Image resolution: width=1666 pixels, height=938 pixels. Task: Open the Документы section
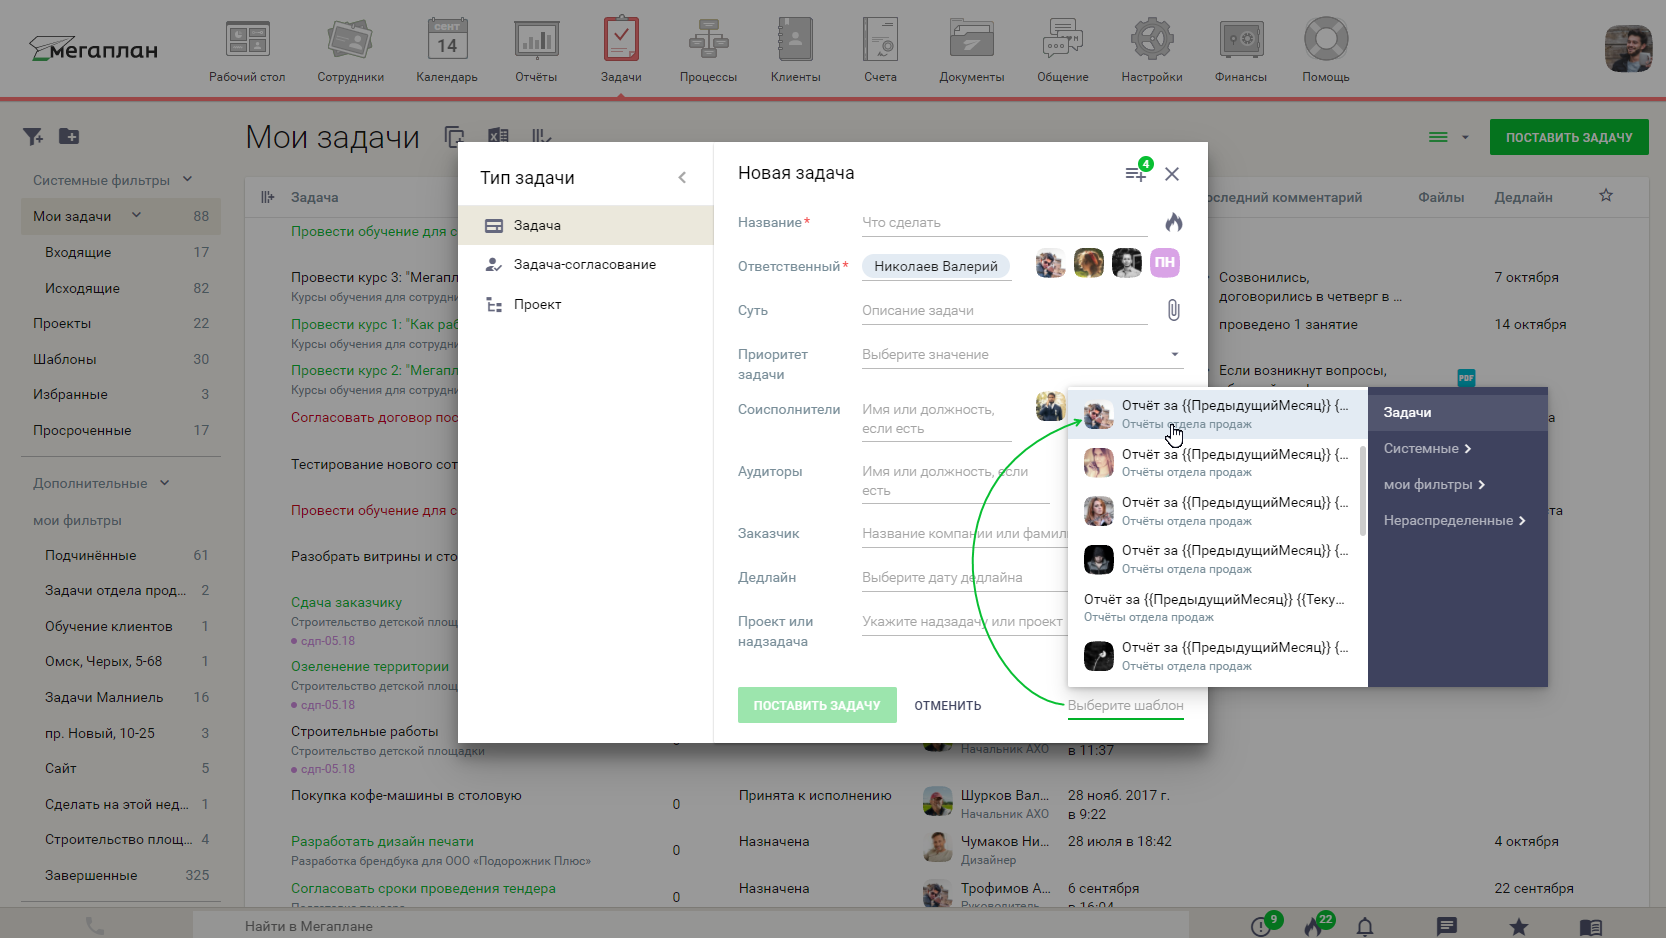pyautogui.click(x=971, y=50)
